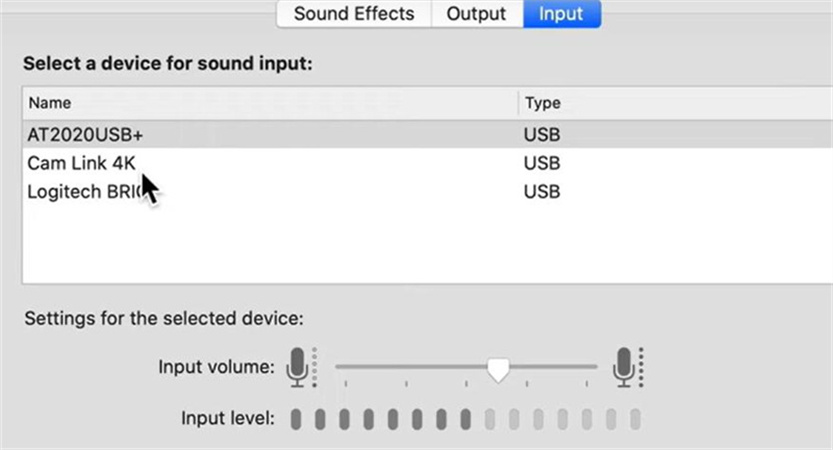Click the leftmost end of the volume slider track
This screenshot has width=833, height=450.
[338, 367]
